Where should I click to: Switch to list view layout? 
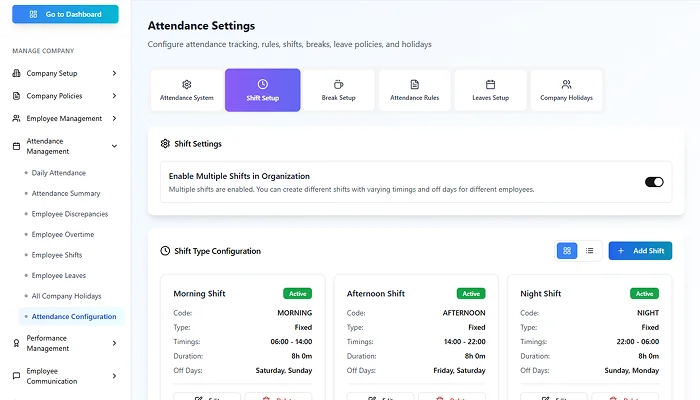pos(589,251)
